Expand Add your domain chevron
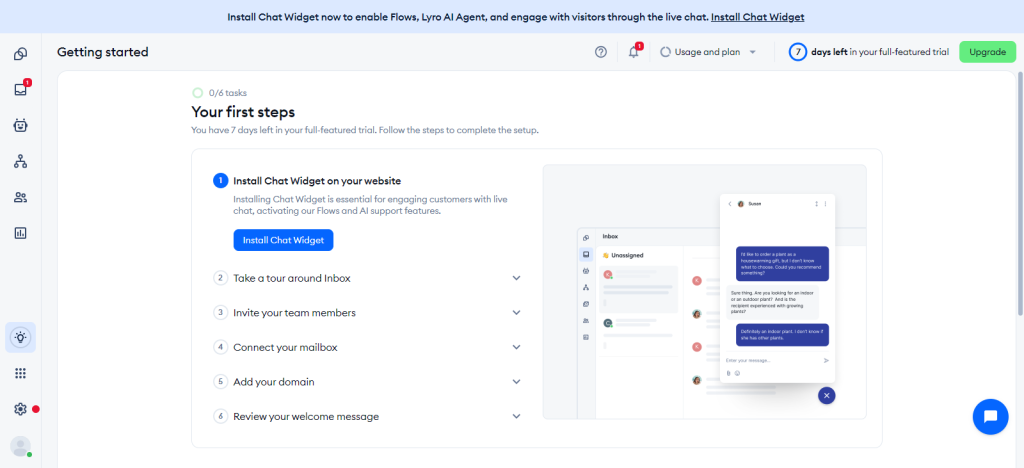The image size is (1024, 468). pyautogui.click(x=517, y=382)
